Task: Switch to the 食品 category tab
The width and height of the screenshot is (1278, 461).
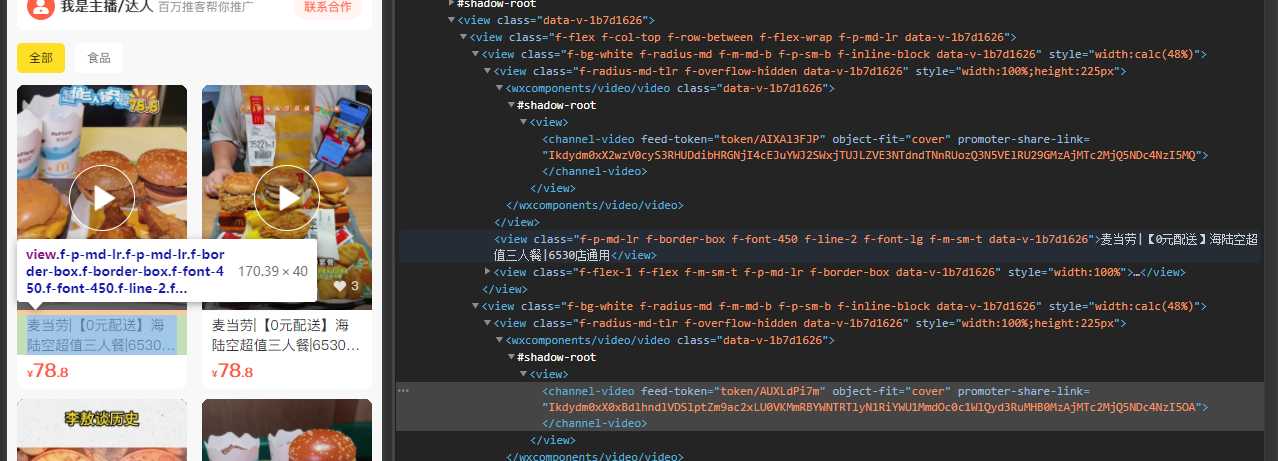Action: (99, 58)
